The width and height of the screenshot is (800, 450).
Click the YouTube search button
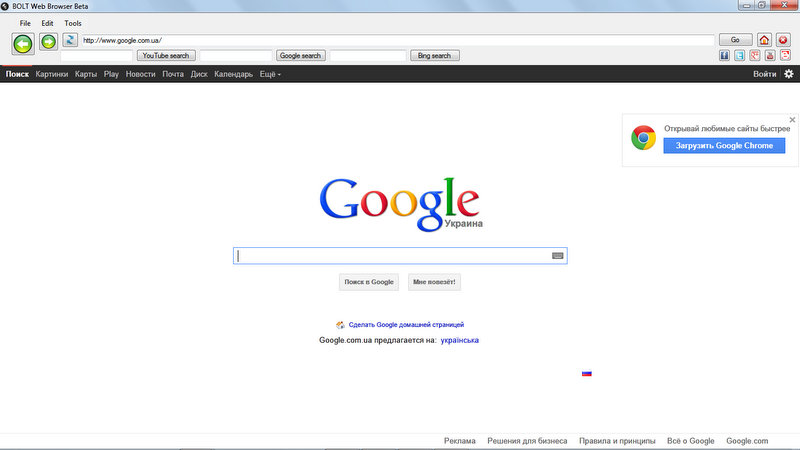coord(166,56)
